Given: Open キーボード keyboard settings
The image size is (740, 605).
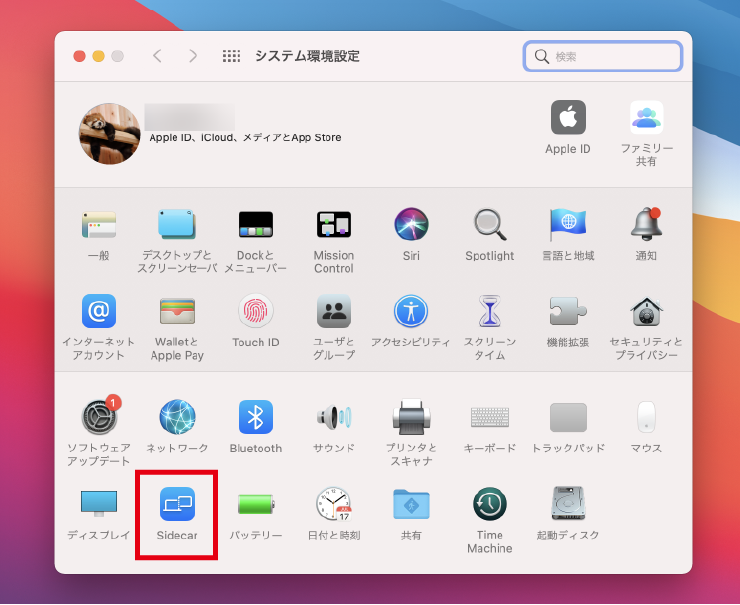Looking at the screenshot, I should coord(490,418).
